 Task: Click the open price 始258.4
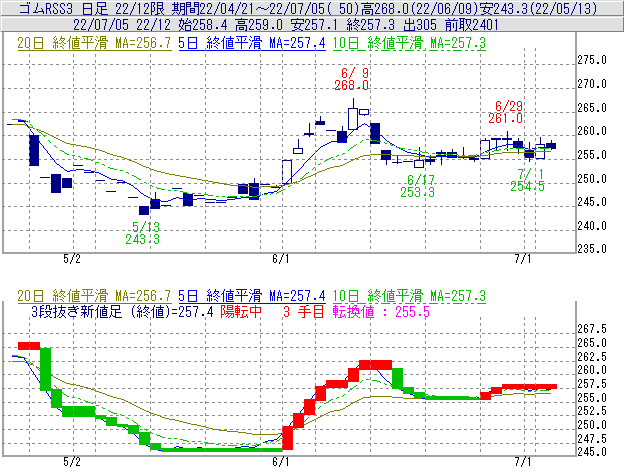pyautogui.click(x=203, y=25)
